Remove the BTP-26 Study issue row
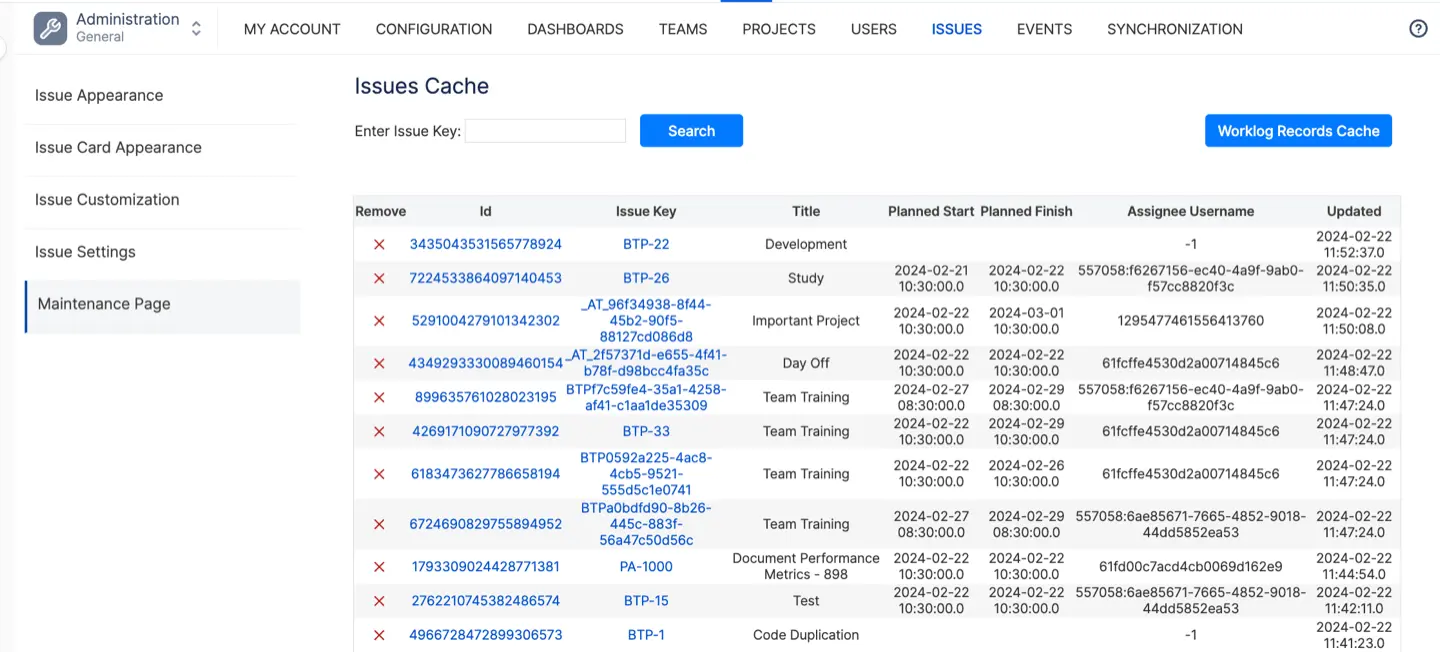The height and width of the screenshot is (652, 1440). pos(379,278)
